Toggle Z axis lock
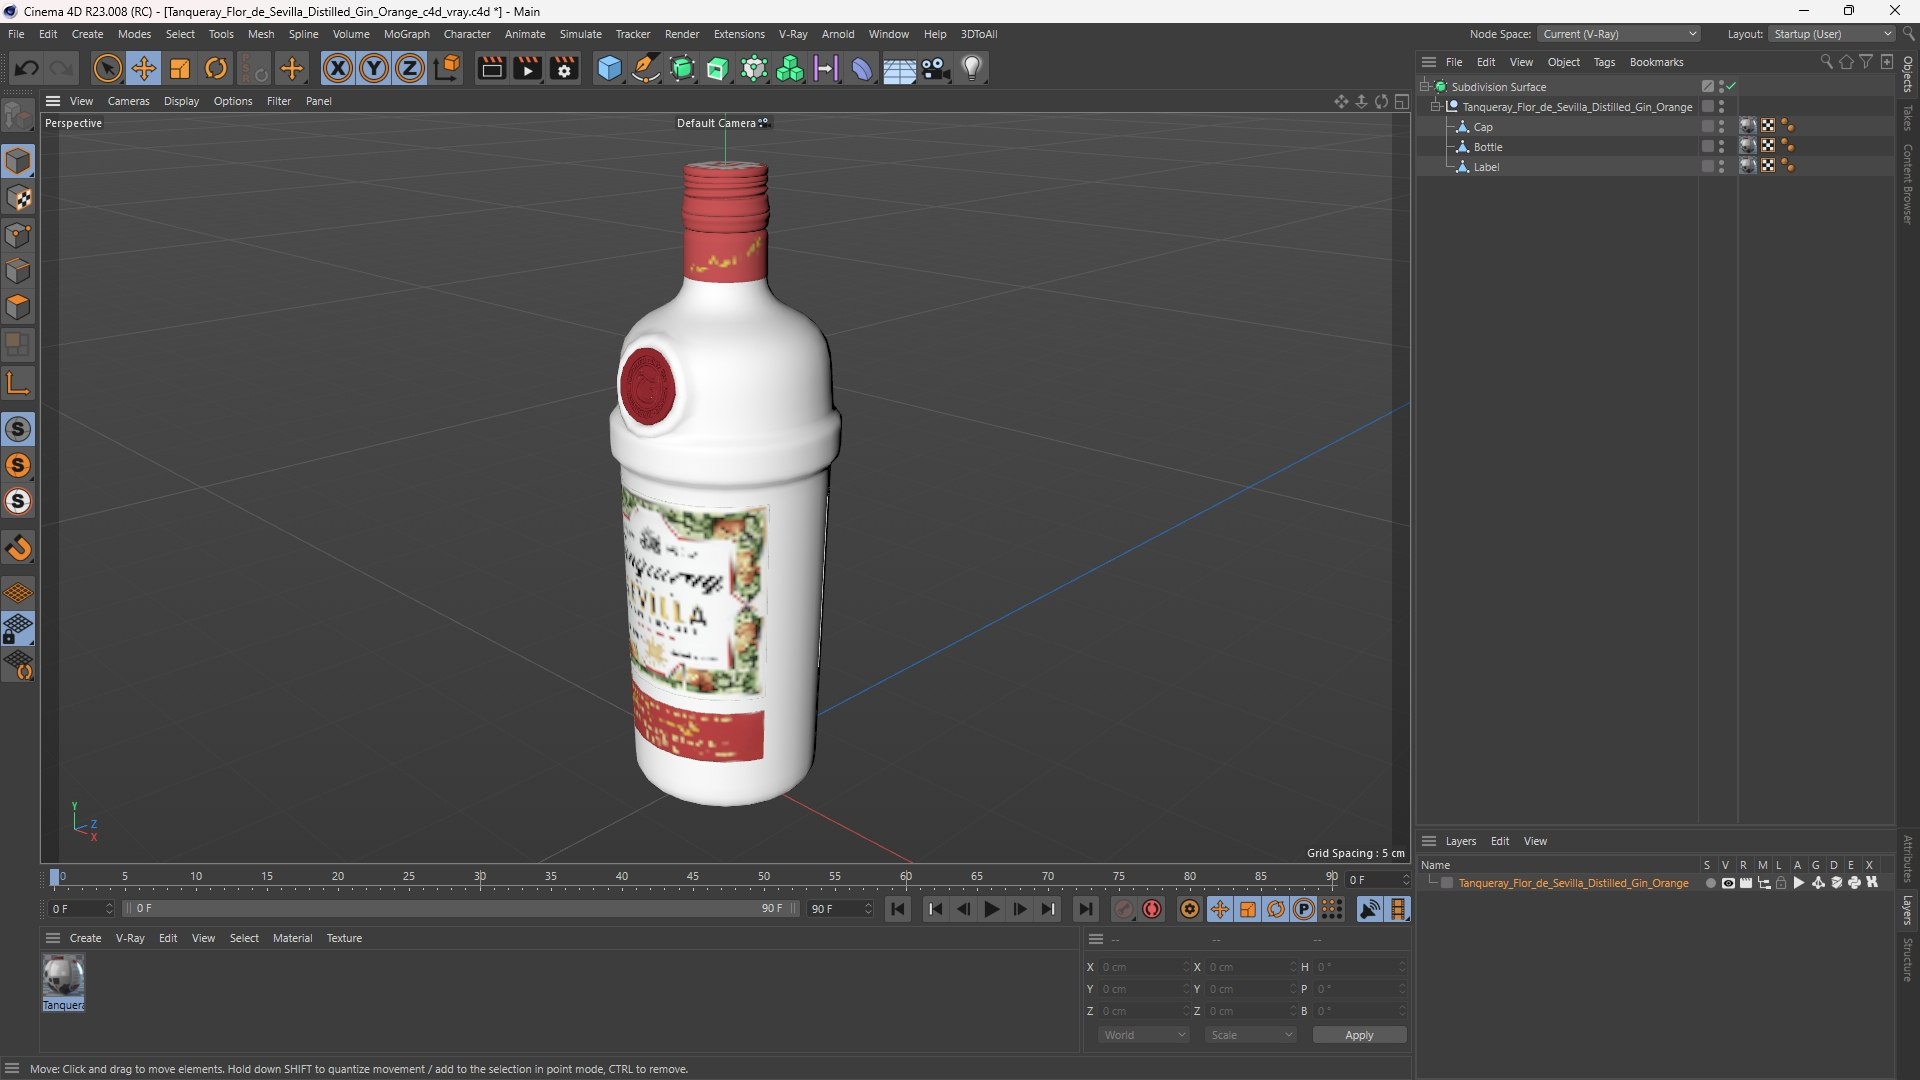The height and width of the screenshot is (1080, 1920). tap(410, 68)
